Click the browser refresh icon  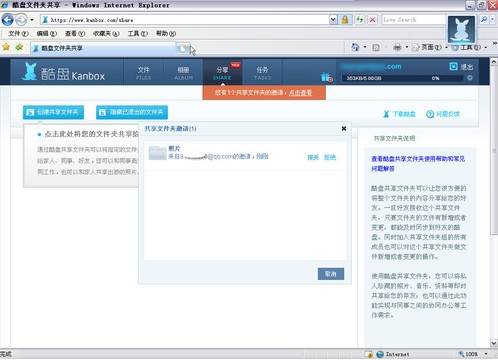359,20
